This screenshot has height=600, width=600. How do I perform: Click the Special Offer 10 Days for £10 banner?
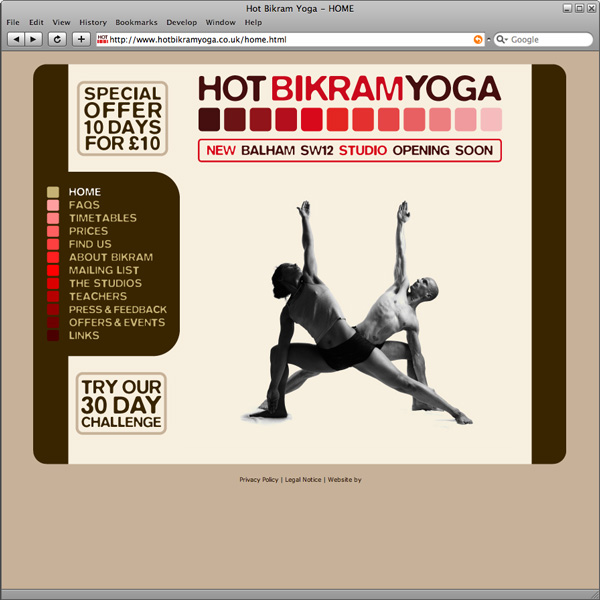click(122, 119)
